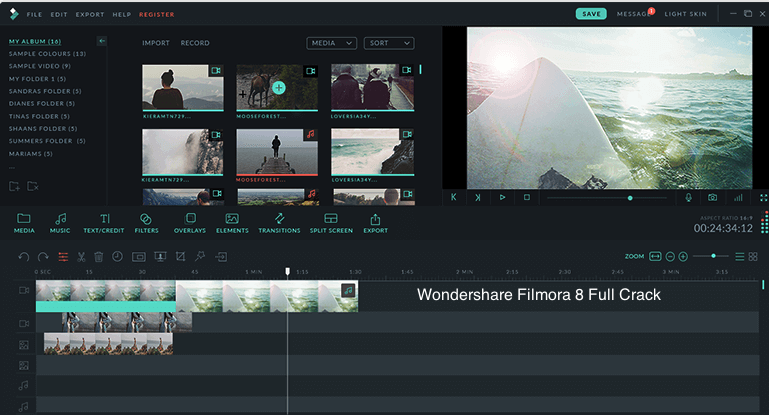Open the speed/duration clock tool
769x415 pixels.
(x=117, y=256)
